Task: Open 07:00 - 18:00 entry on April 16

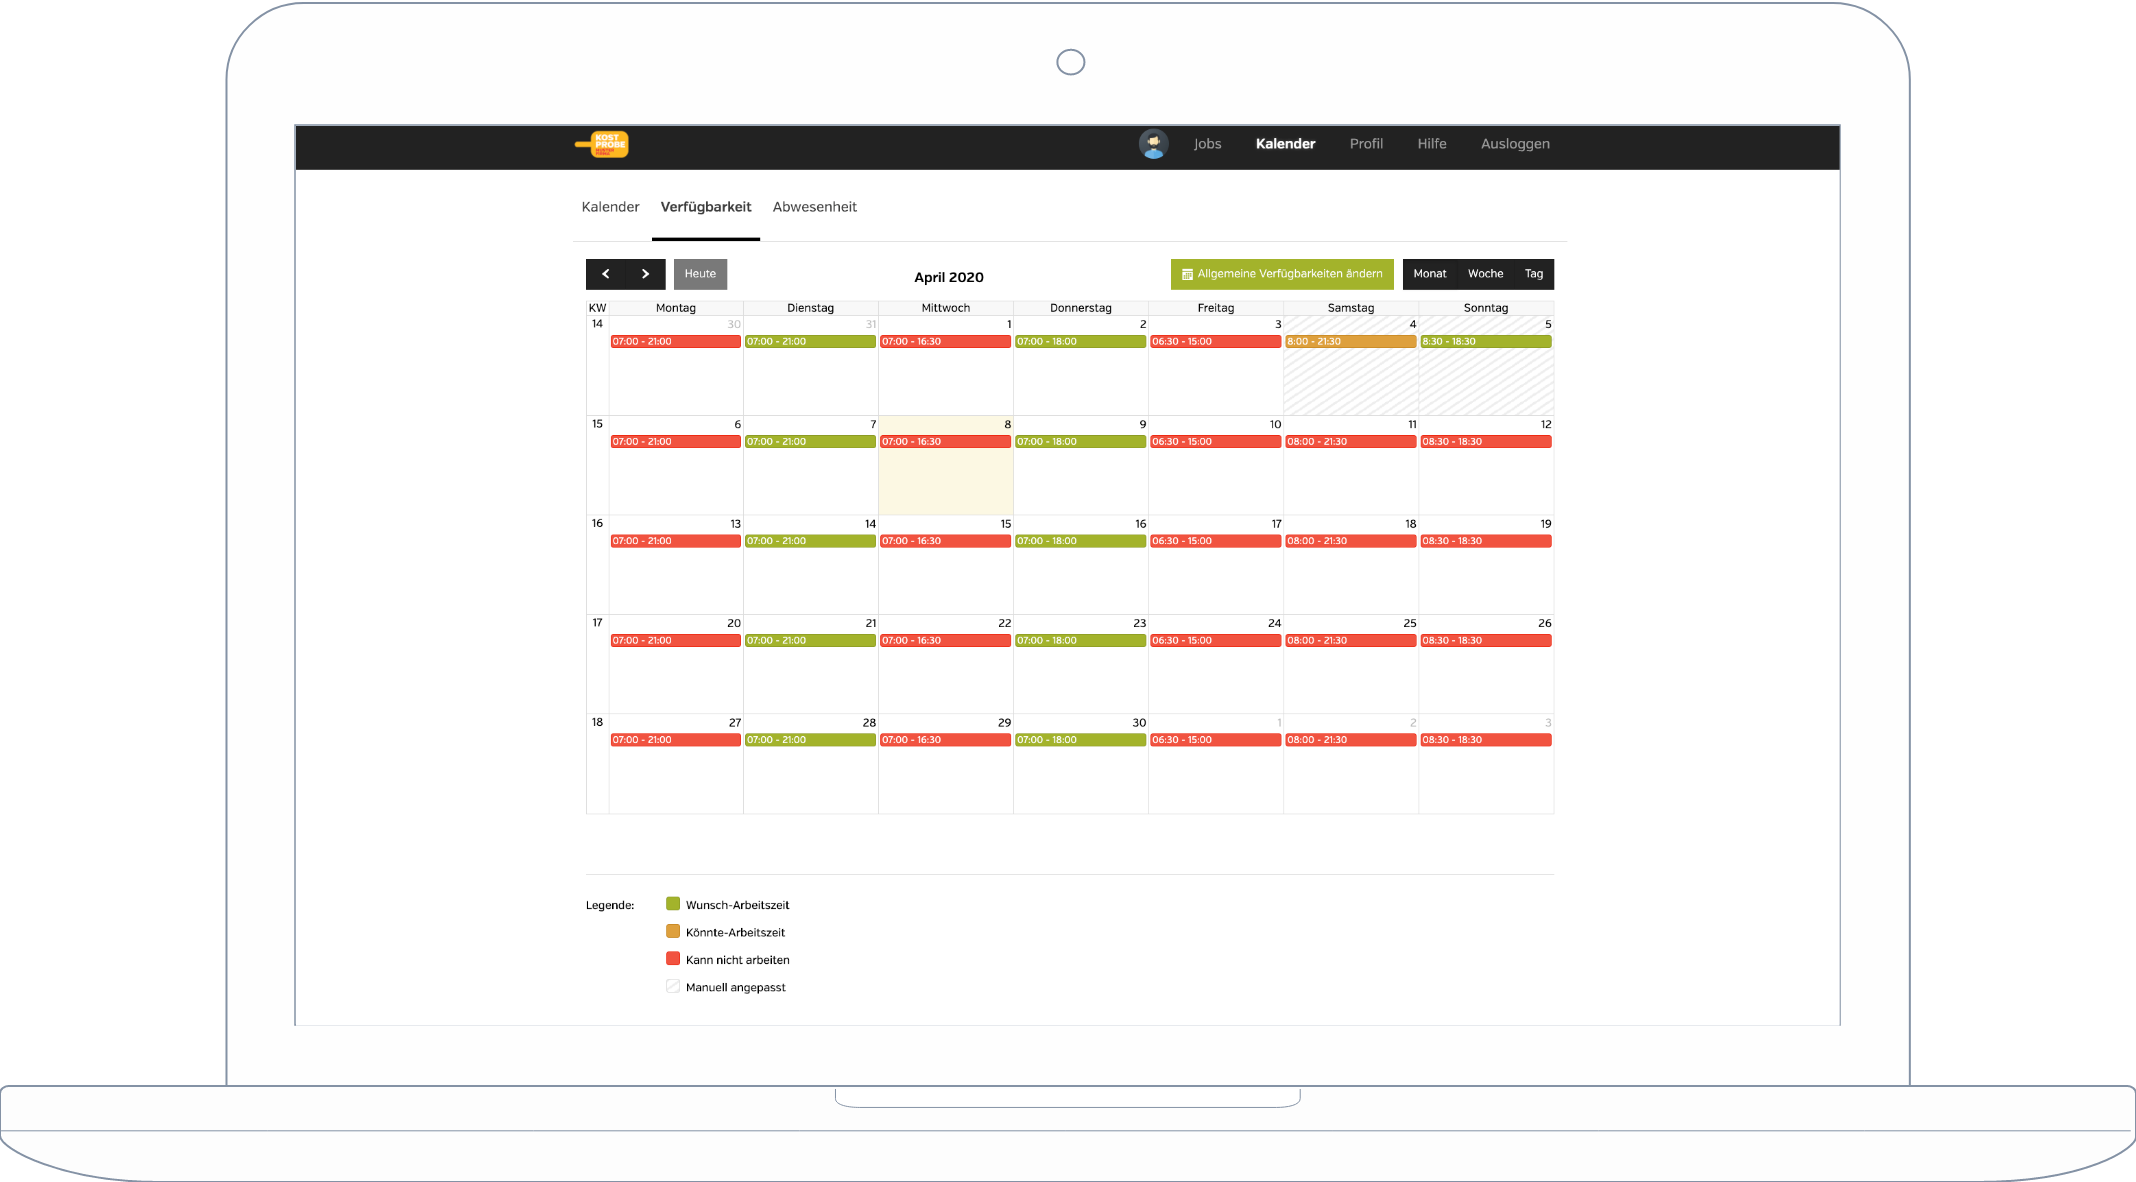Action: click(1080, 541)
